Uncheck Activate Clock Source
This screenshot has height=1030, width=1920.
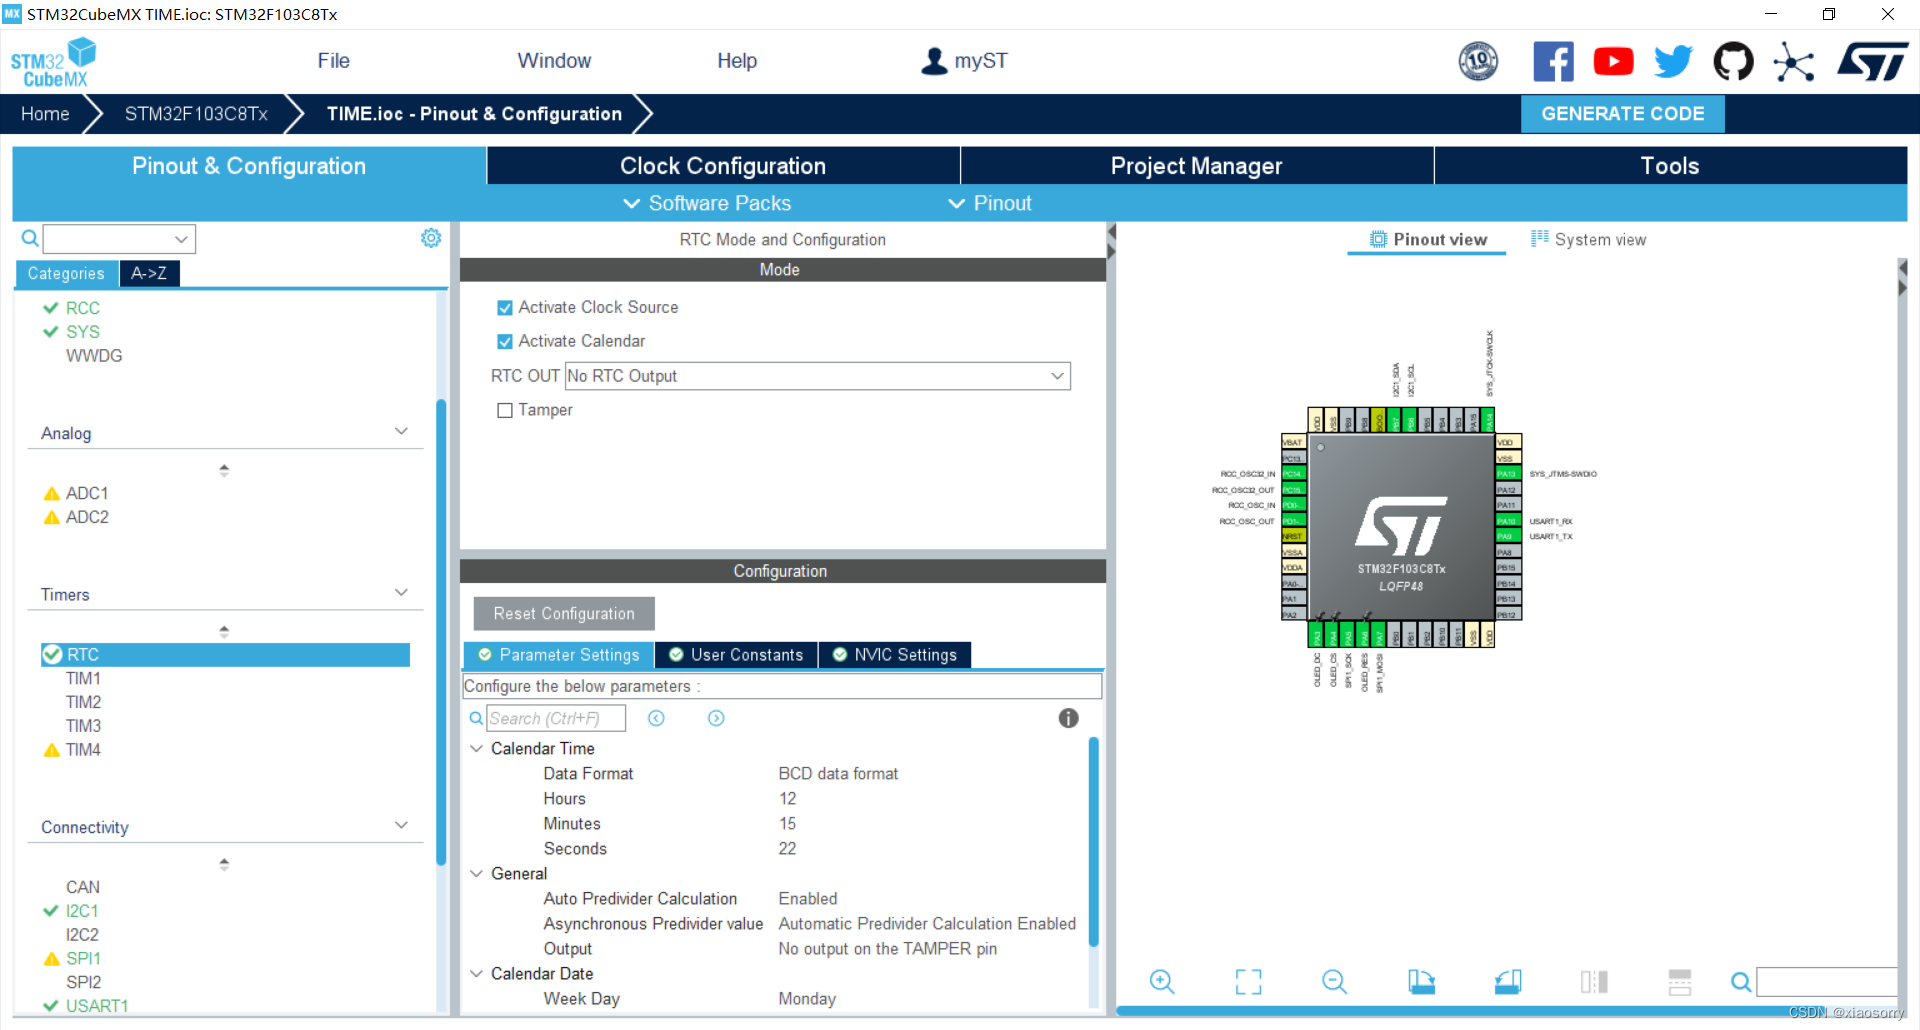click(505, 308)
